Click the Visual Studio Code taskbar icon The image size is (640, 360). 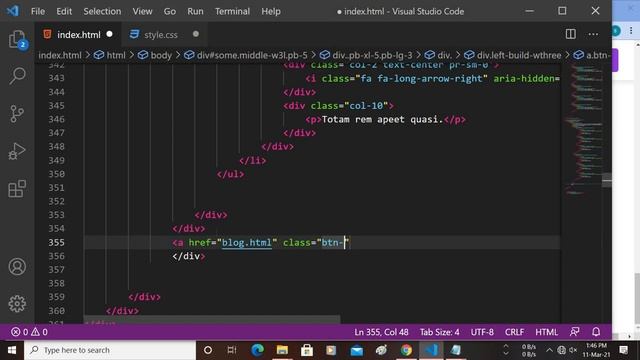coord(431,350)
